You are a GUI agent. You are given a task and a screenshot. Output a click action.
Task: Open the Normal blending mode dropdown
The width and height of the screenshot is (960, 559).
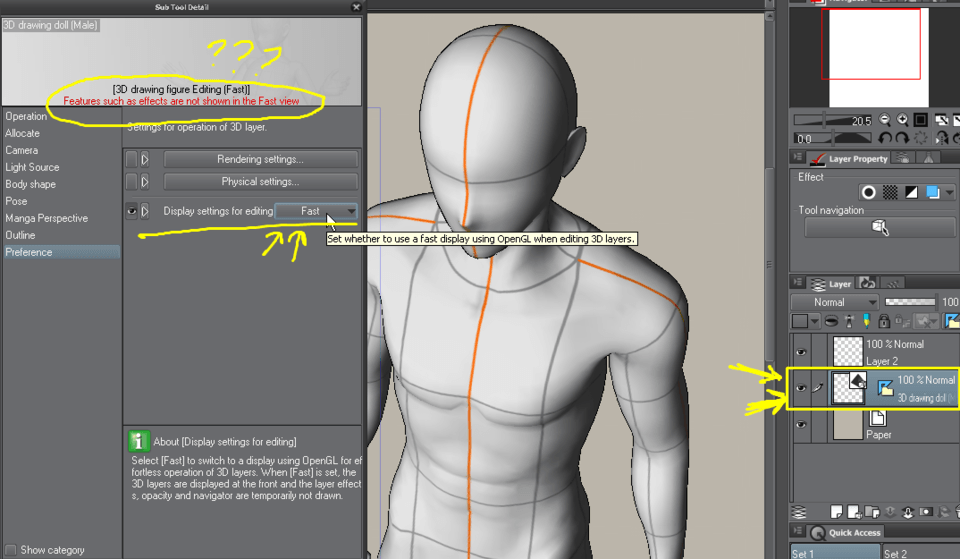pos(834,302)
